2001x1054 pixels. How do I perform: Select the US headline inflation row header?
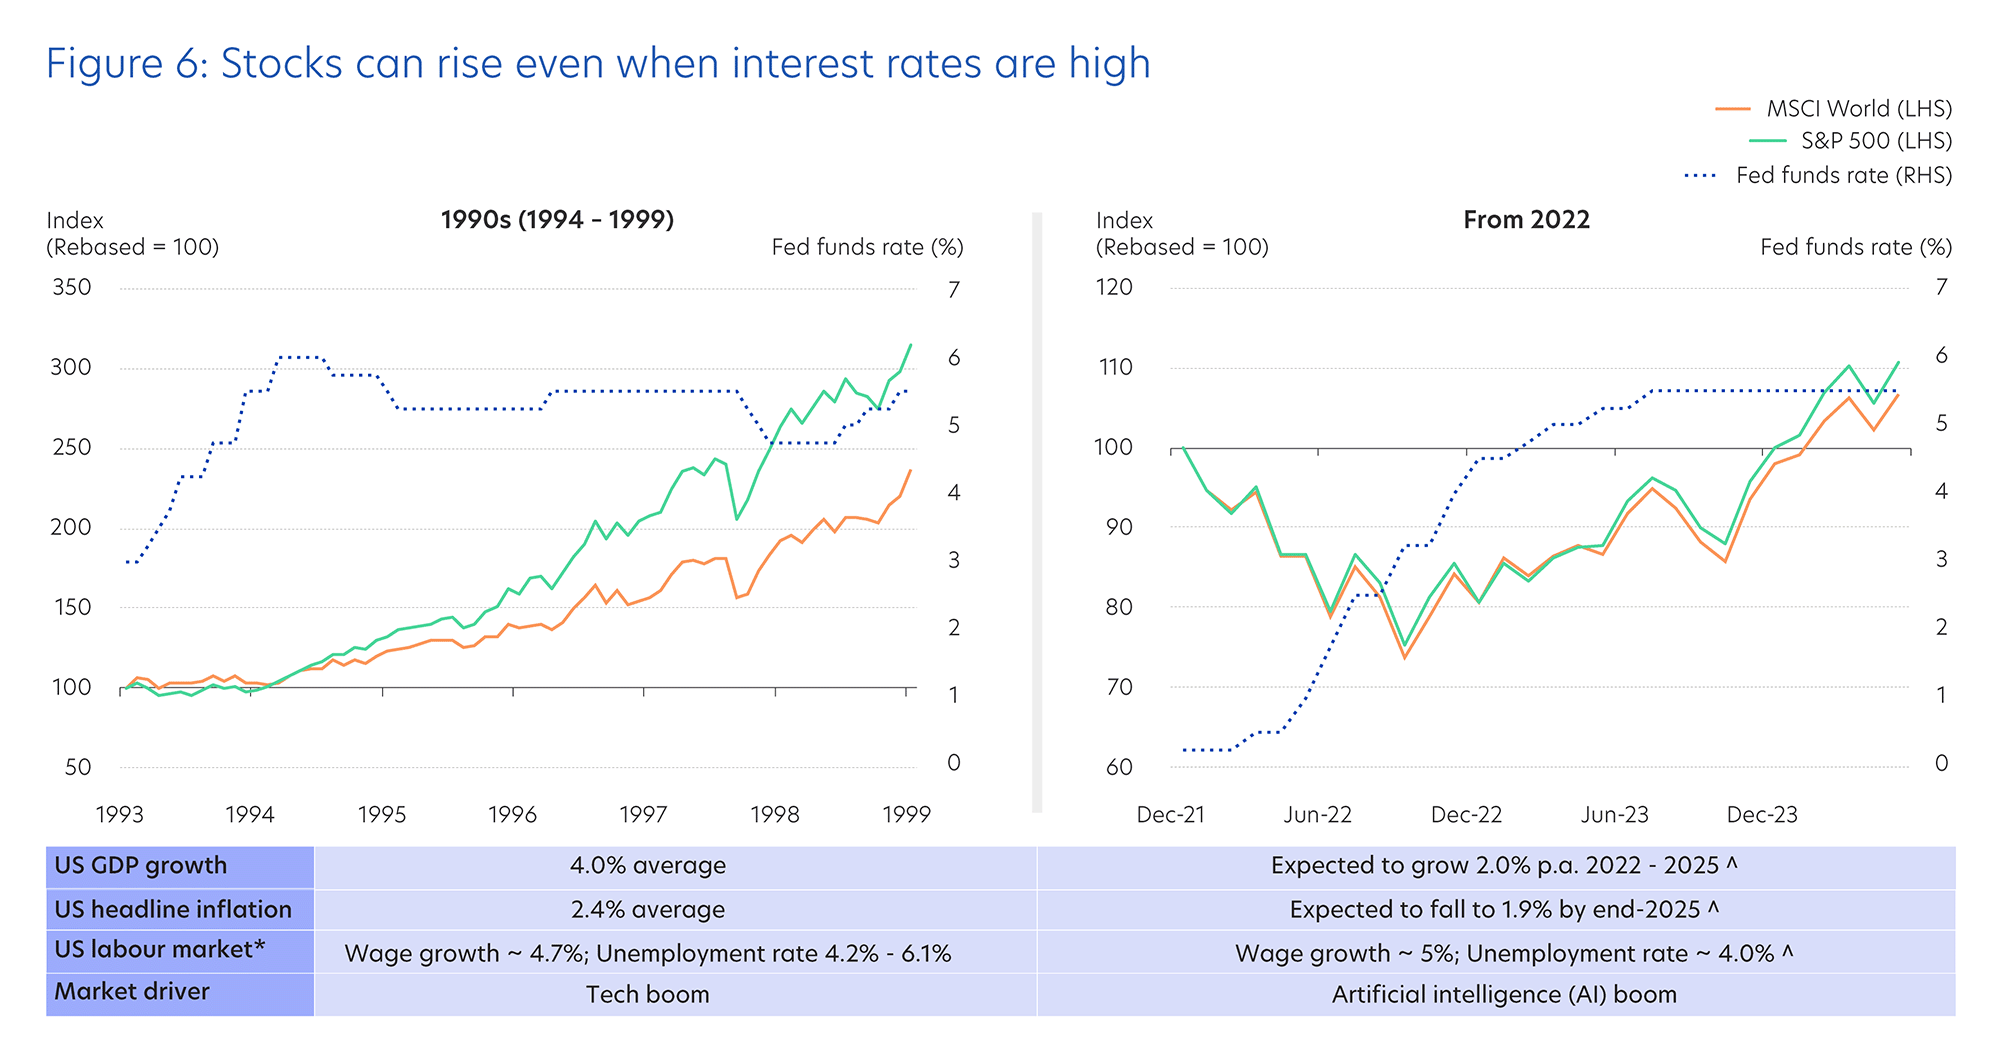point(173,910)
